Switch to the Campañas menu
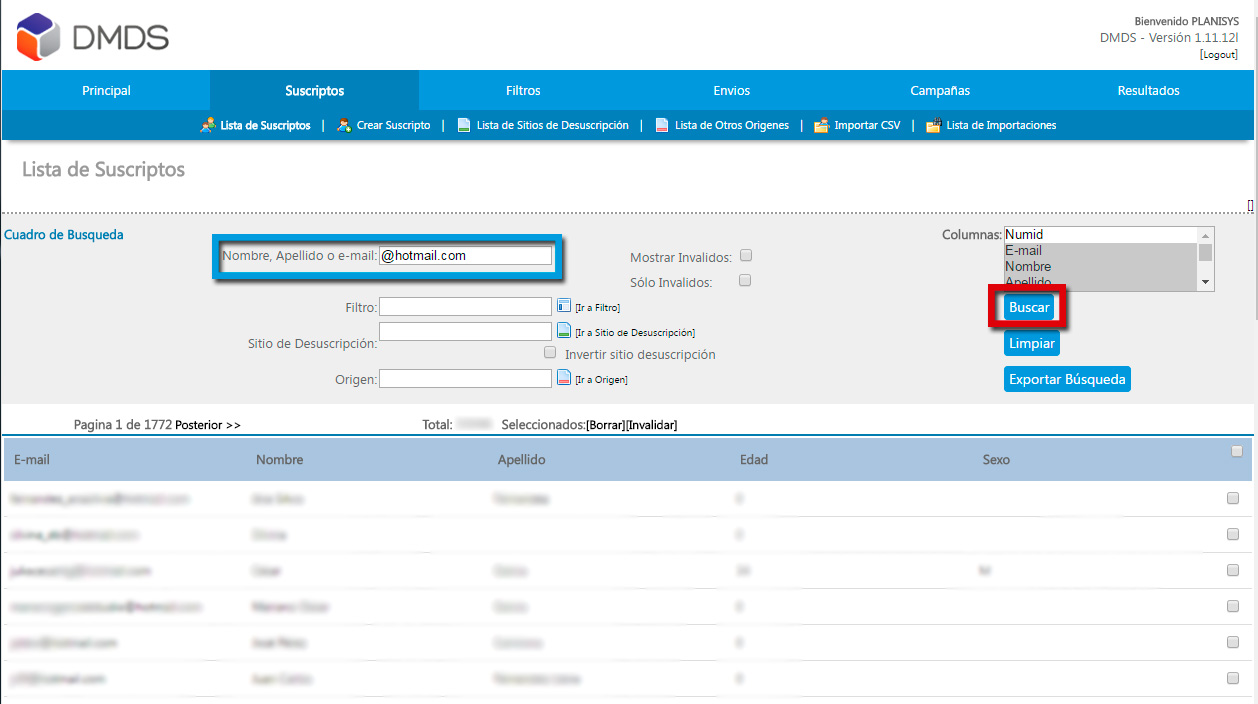The height and width of the screenshot is (704, 1258). tap(940, 90)
